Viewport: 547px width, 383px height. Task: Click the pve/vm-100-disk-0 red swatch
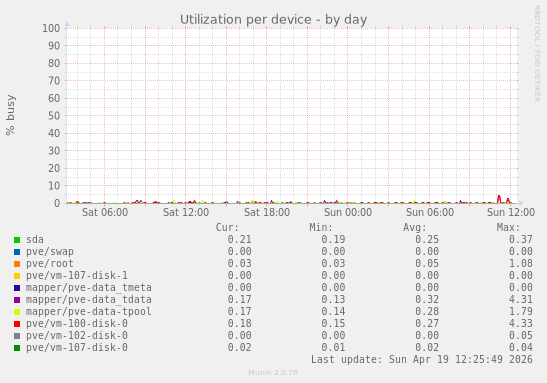click(17, 324)
